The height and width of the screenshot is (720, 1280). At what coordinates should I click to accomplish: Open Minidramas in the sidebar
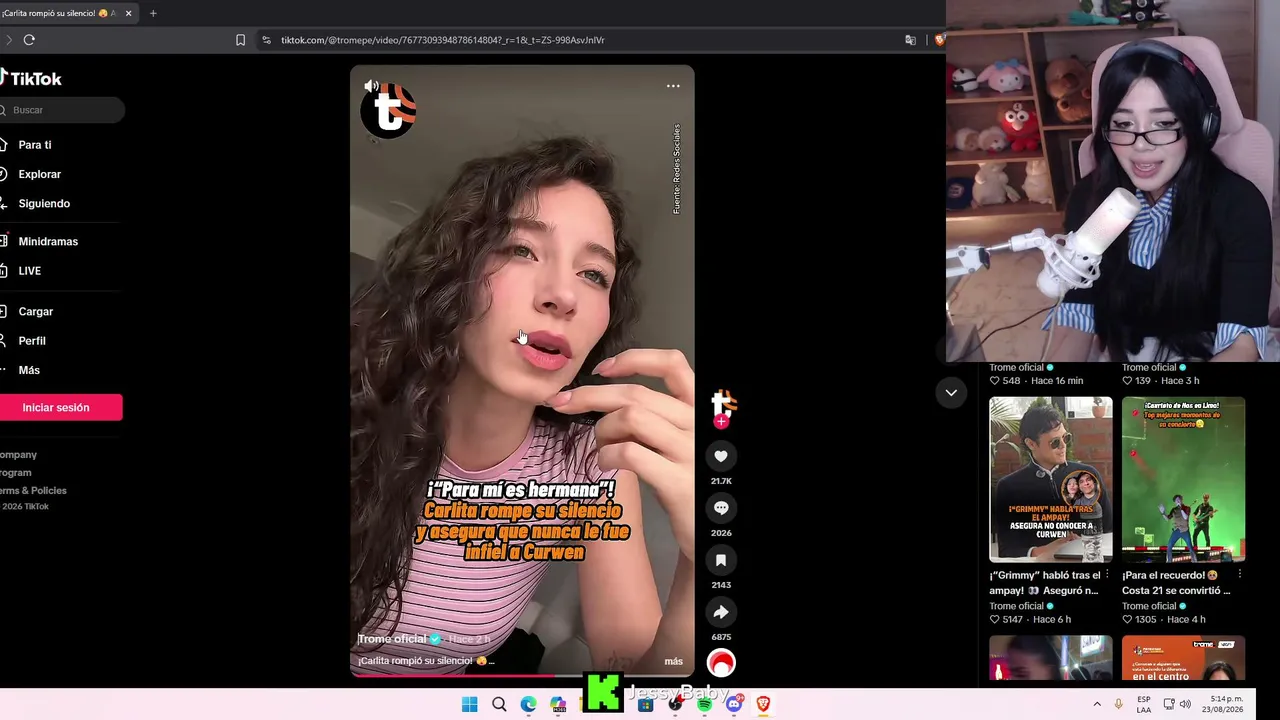(48, 241)
